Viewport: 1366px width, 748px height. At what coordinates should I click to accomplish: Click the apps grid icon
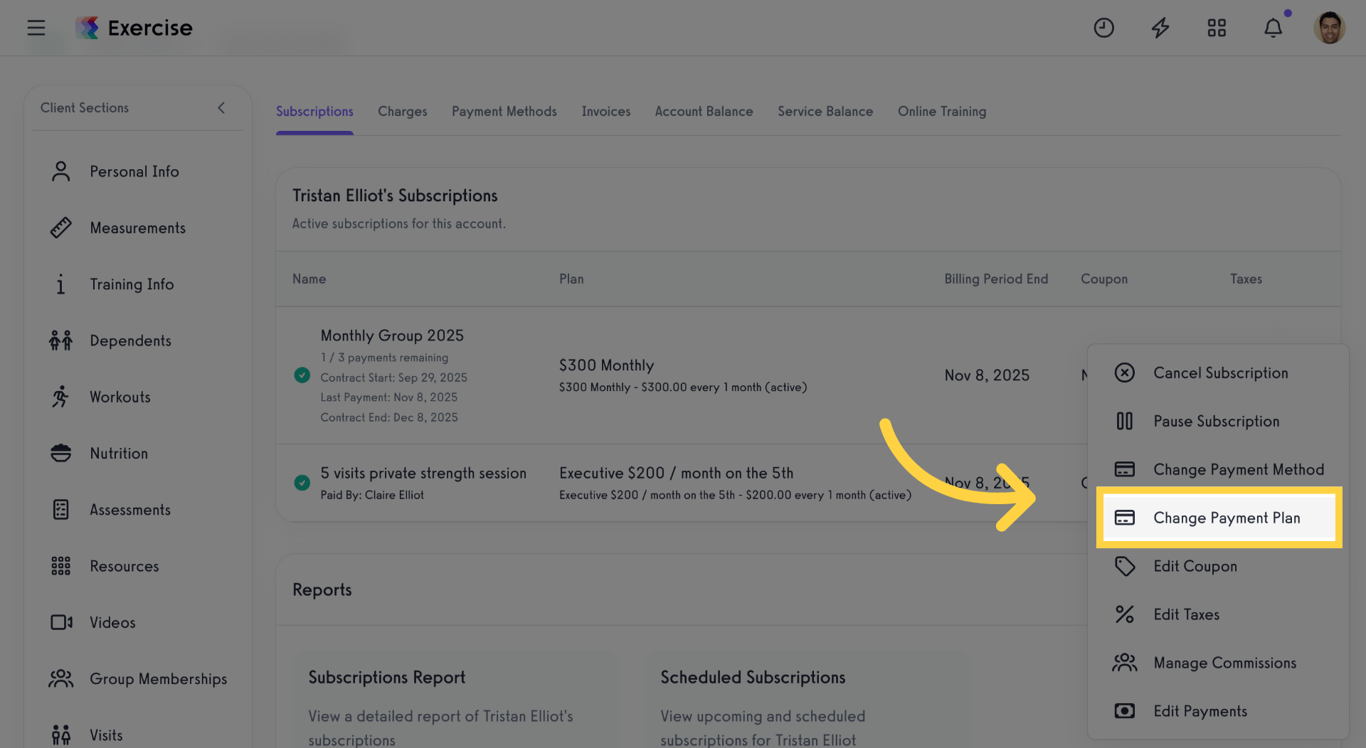tap(1216, 27)
